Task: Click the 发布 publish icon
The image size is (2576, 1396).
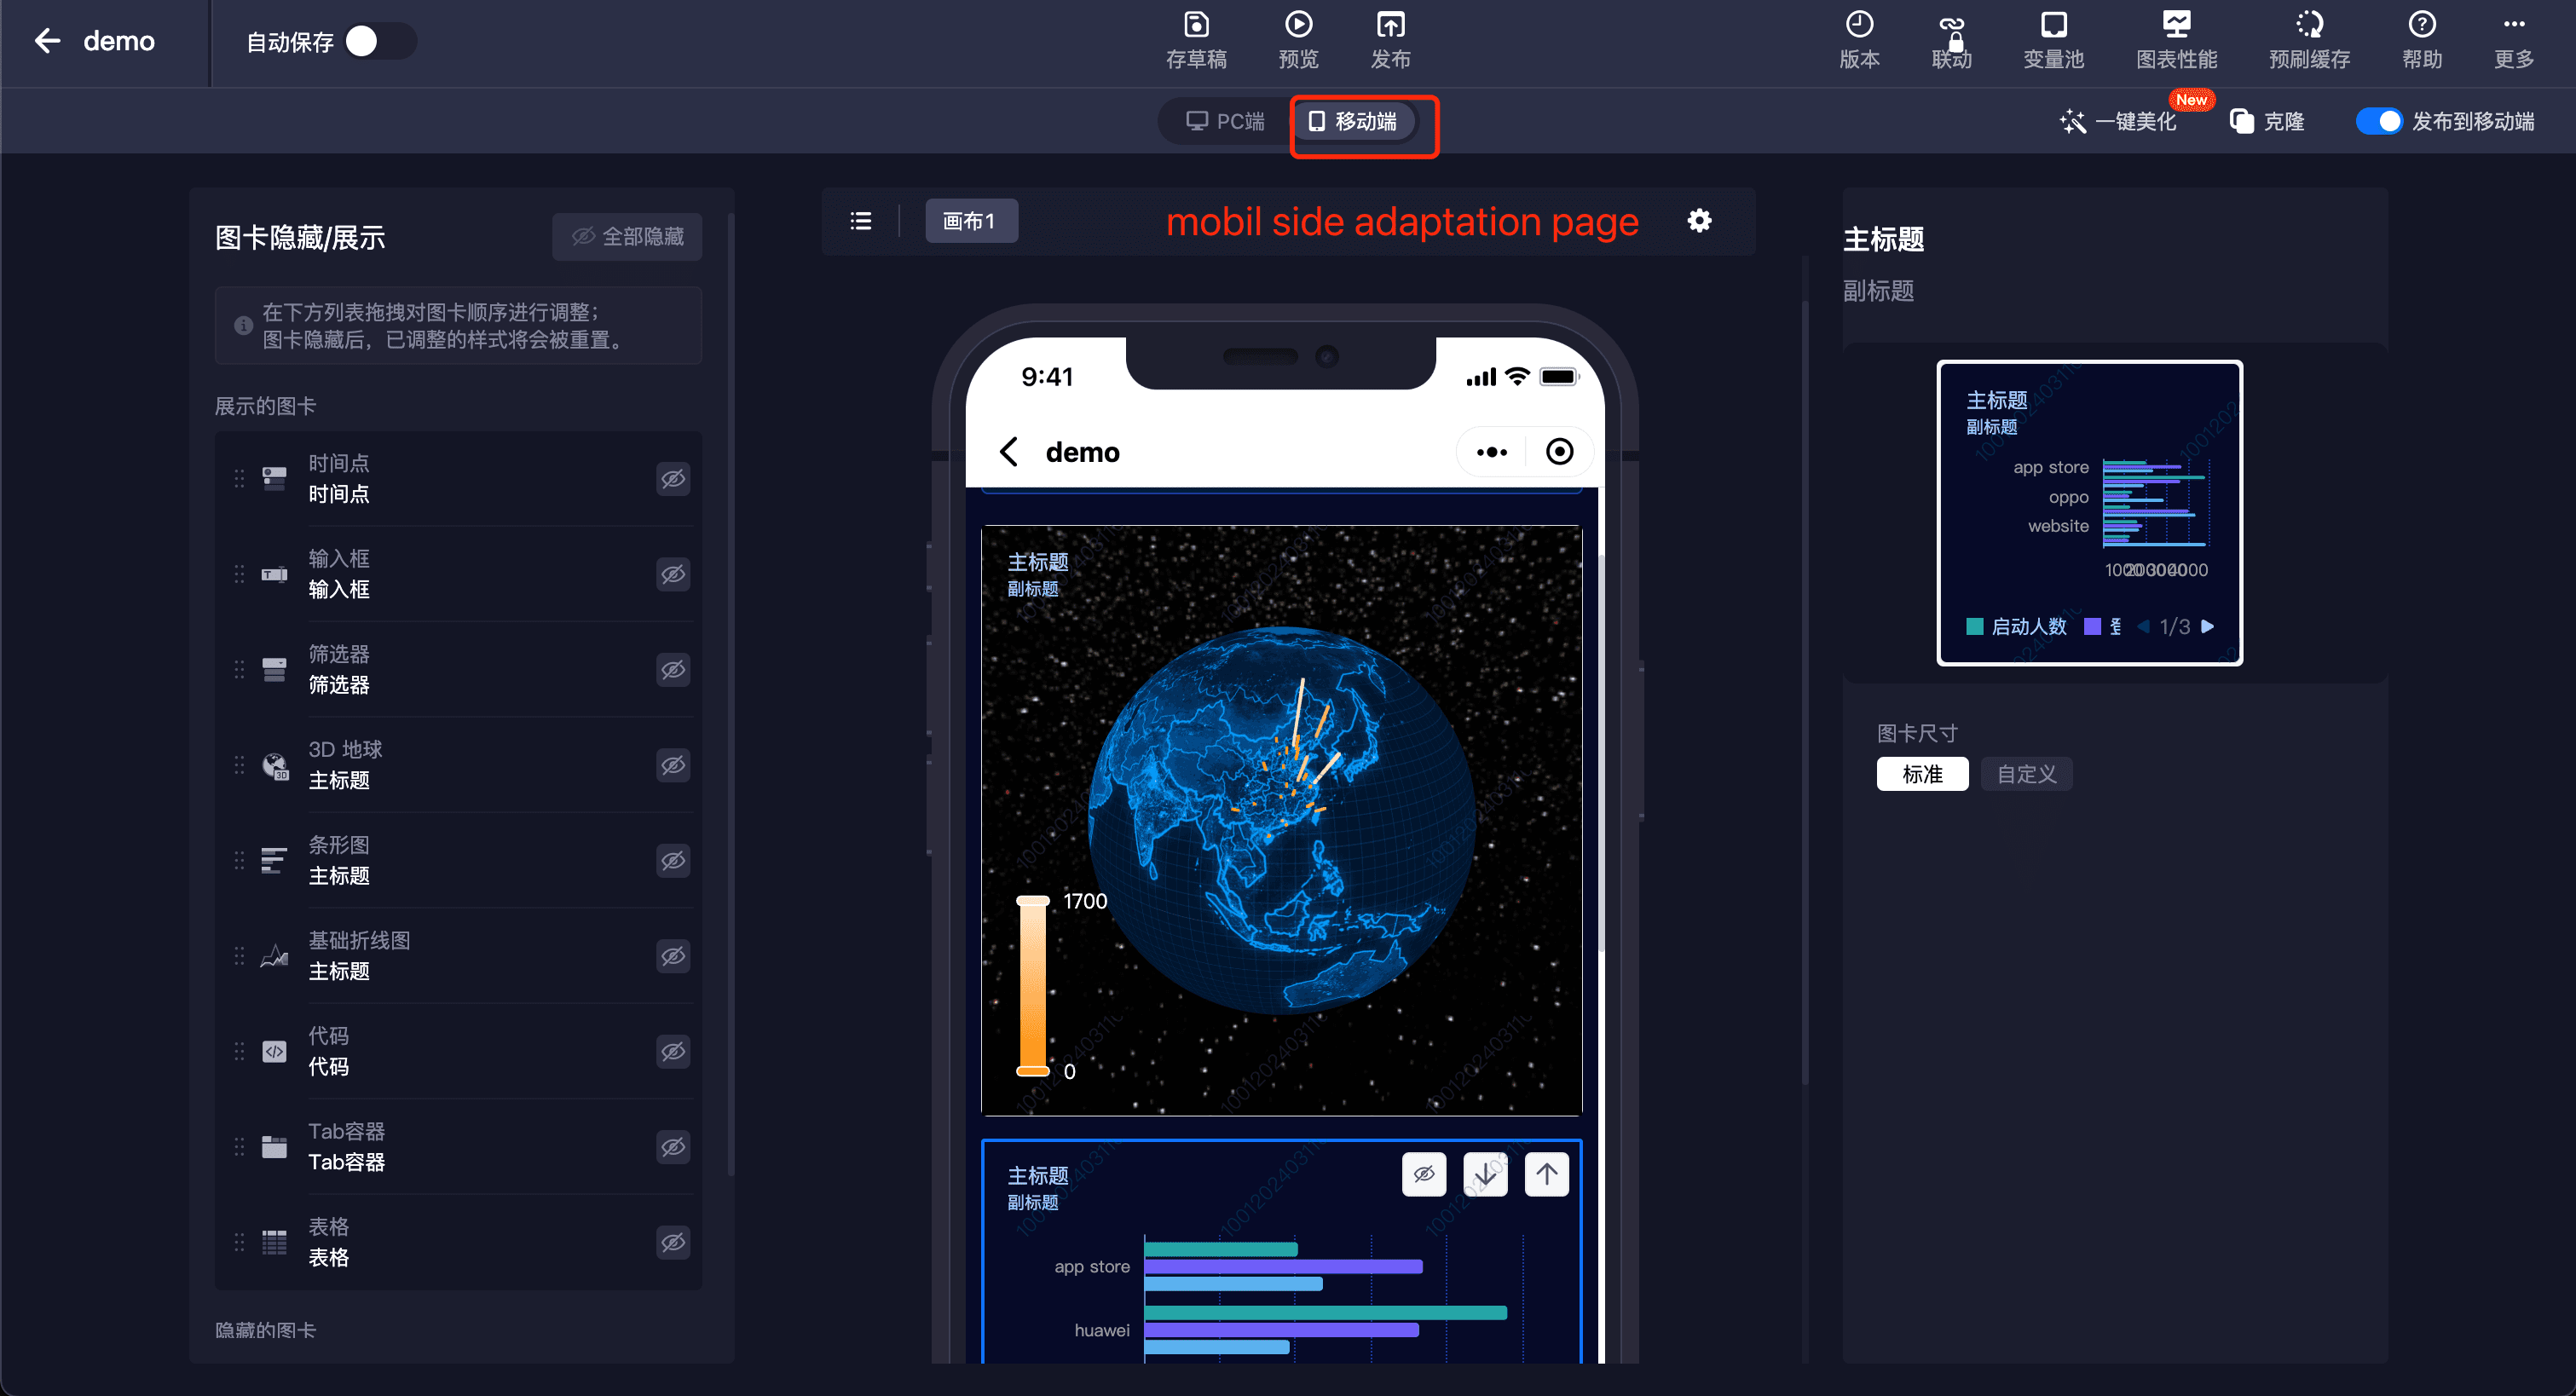Action: coord(1390,40)
